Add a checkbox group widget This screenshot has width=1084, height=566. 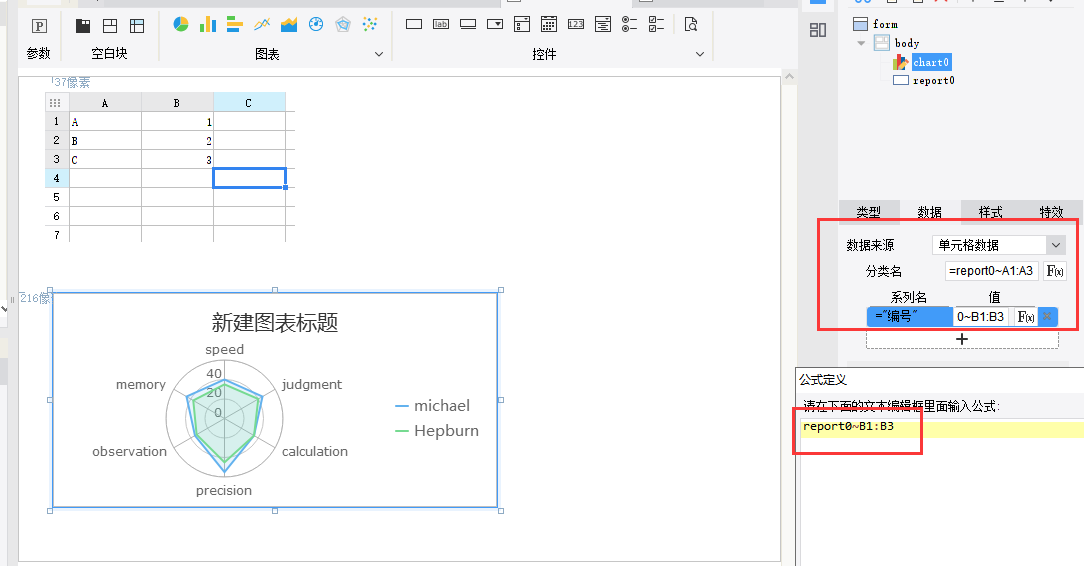pos(656,25)
